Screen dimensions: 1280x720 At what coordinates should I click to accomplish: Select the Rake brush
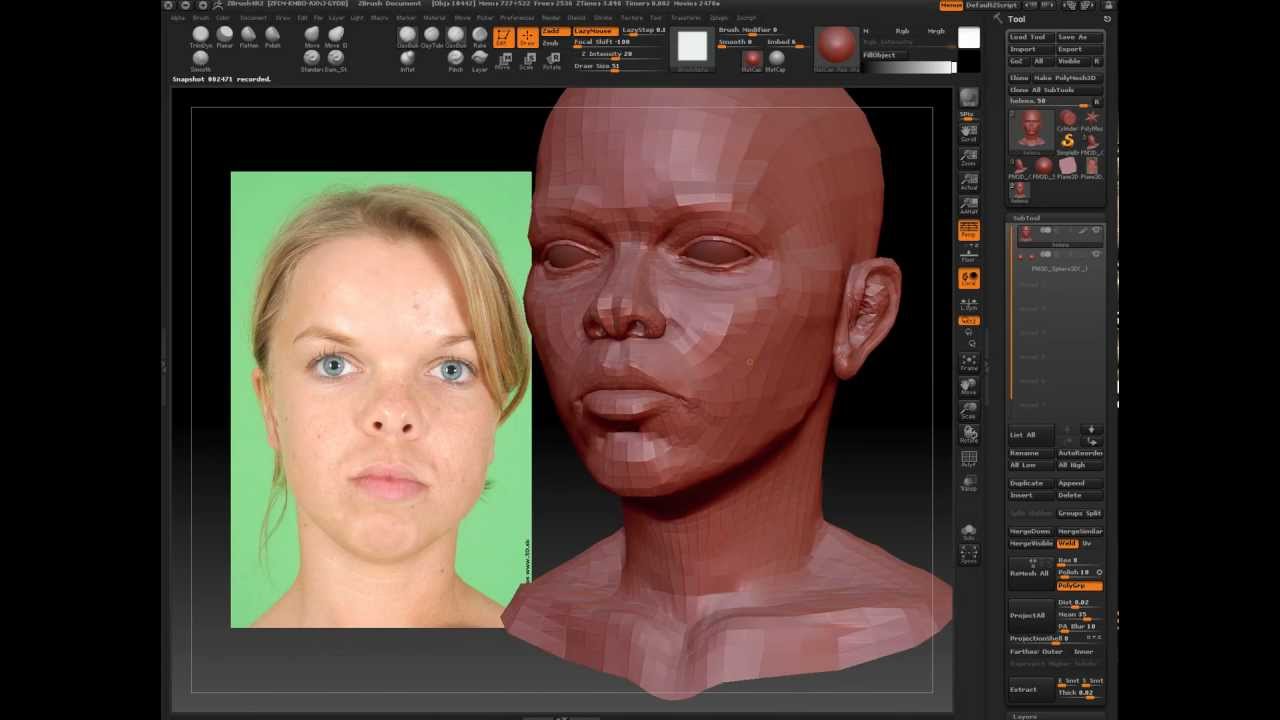pos(480,37)
